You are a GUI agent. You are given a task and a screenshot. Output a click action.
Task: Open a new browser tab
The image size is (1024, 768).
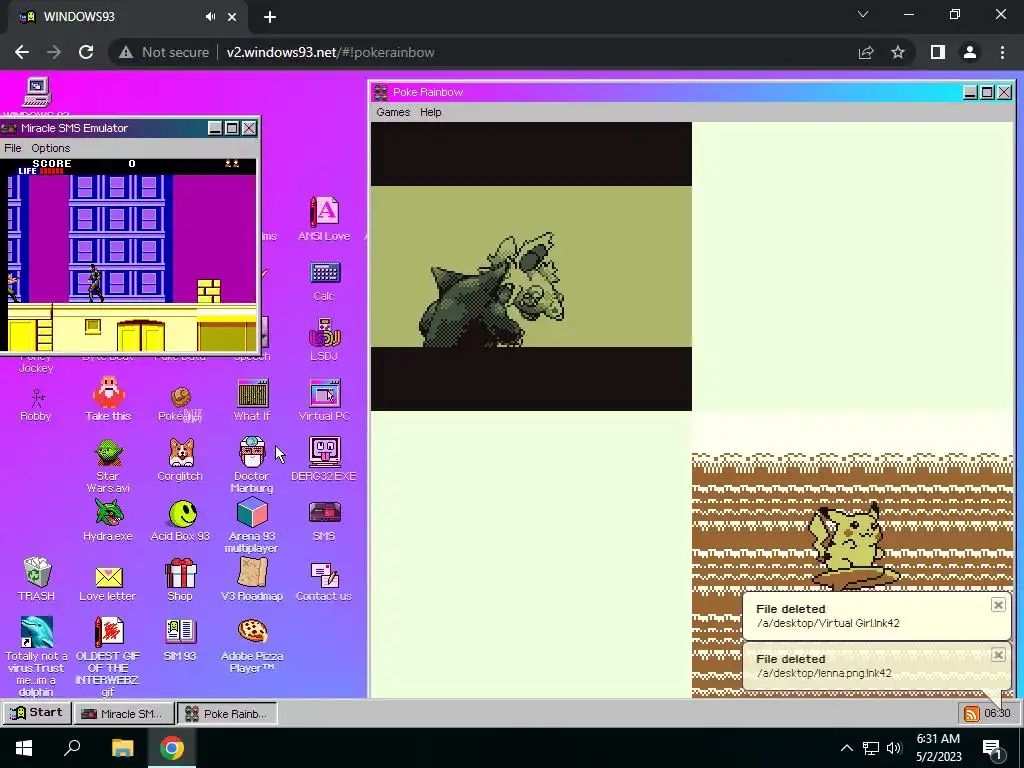[x=270, y=17]
